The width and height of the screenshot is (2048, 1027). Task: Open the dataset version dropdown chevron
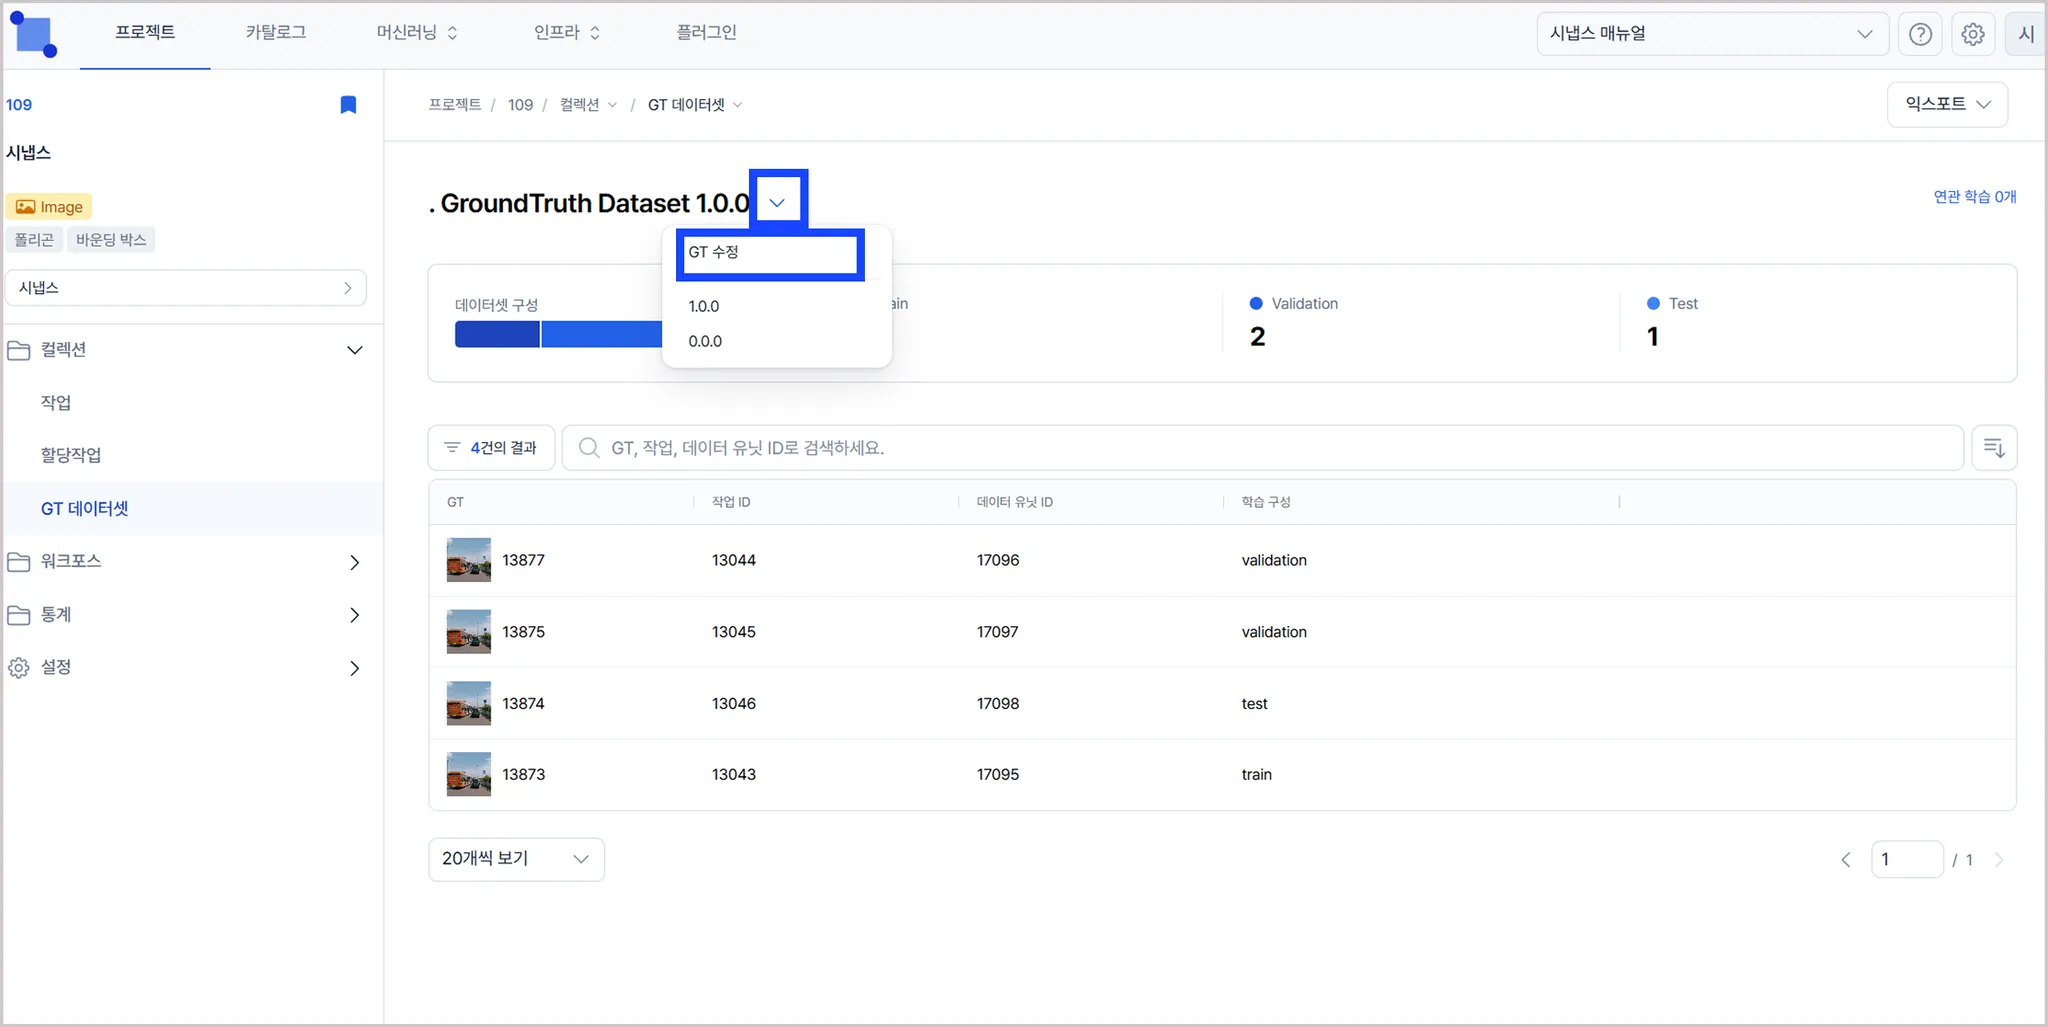click(x=777, y=203)
